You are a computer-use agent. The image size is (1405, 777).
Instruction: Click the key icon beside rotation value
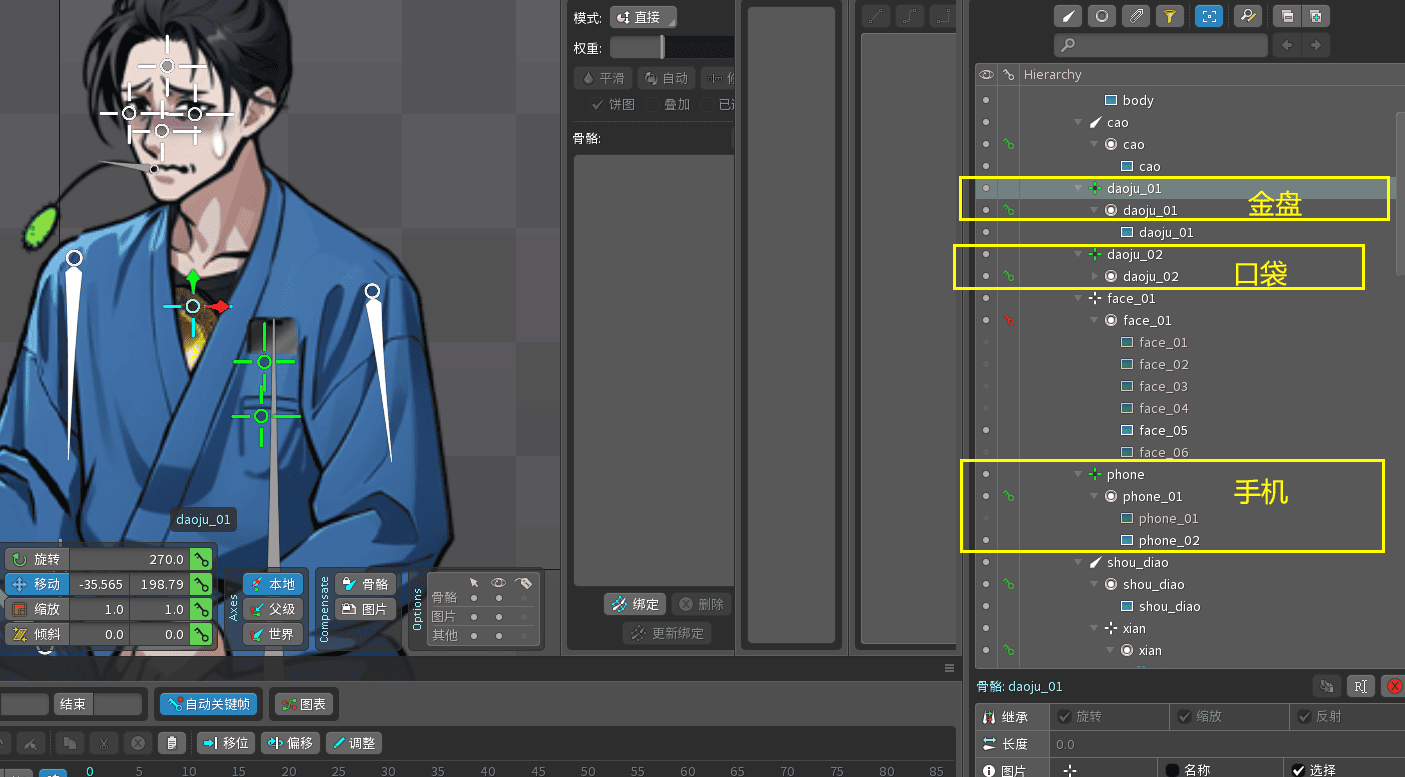coord(202,559)
